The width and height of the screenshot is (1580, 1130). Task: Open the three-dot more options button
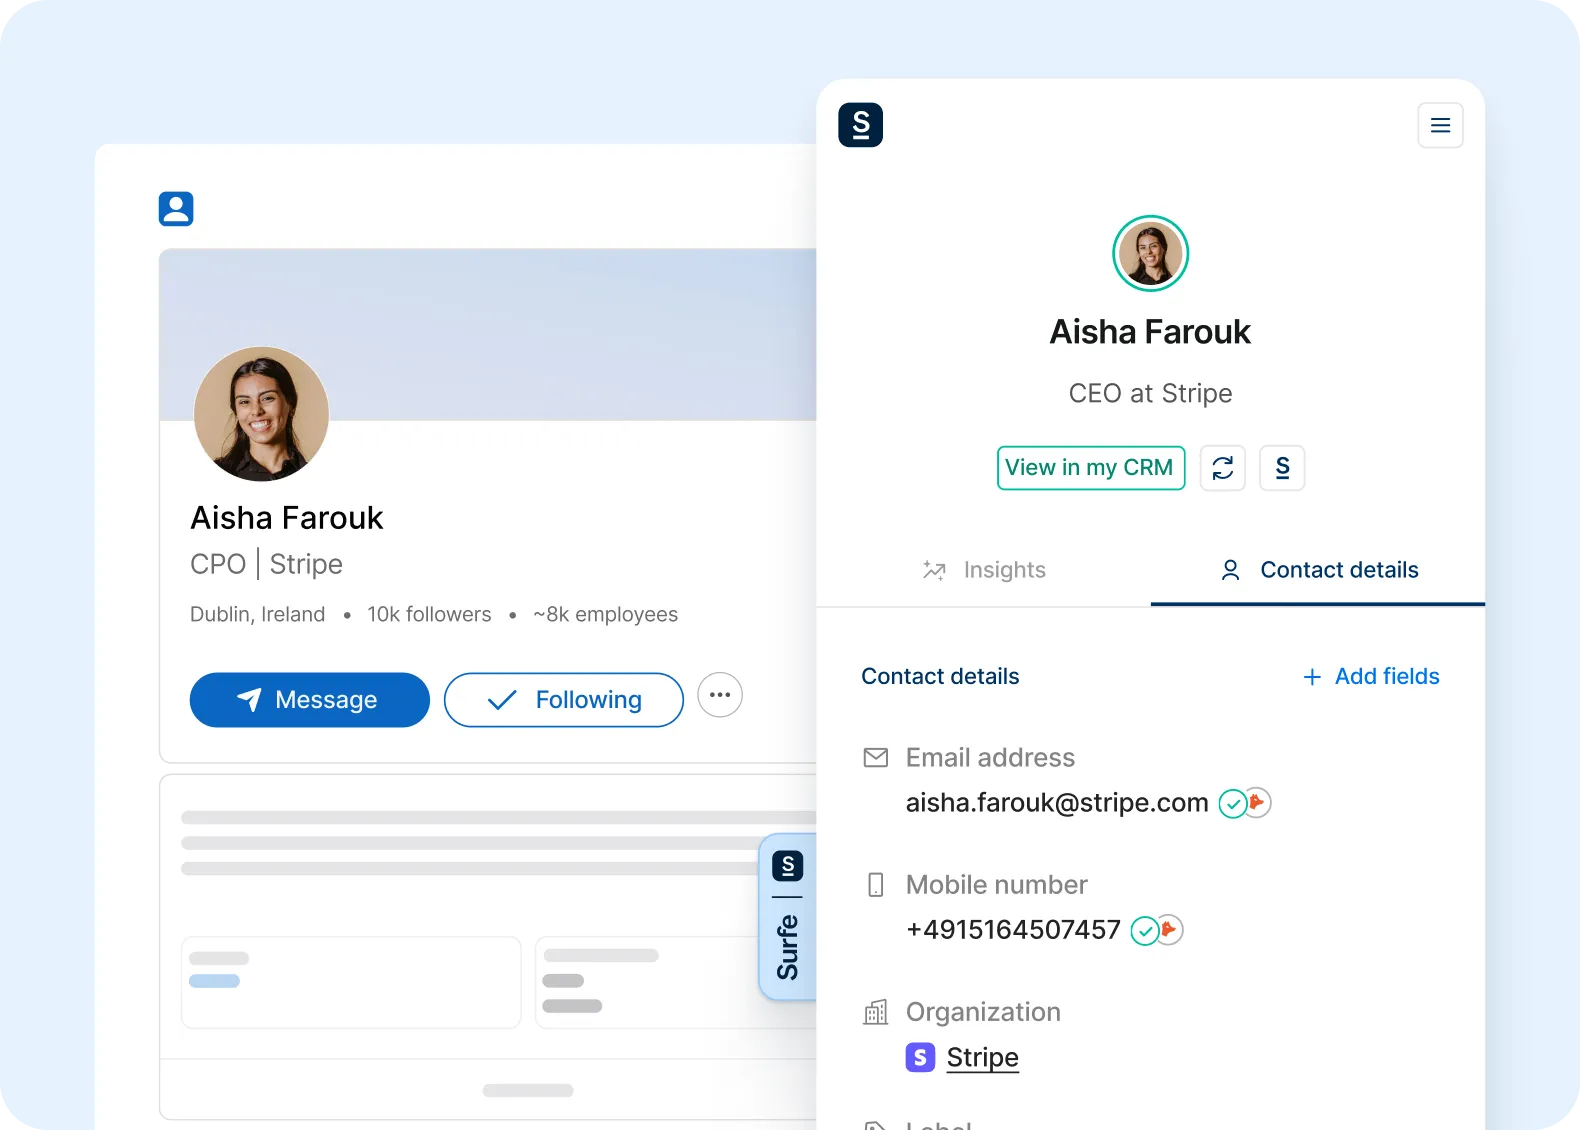pos(720,695)
